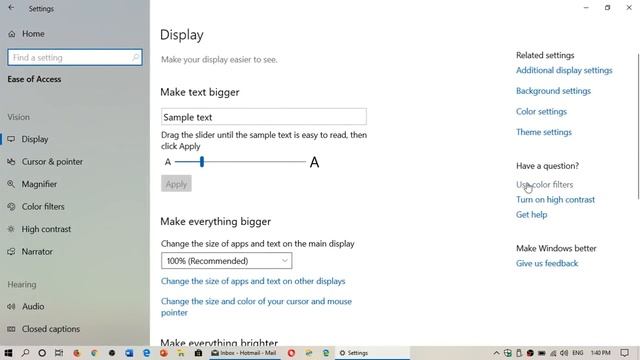Go back with the Settings back arrow

tap(11, 8)
